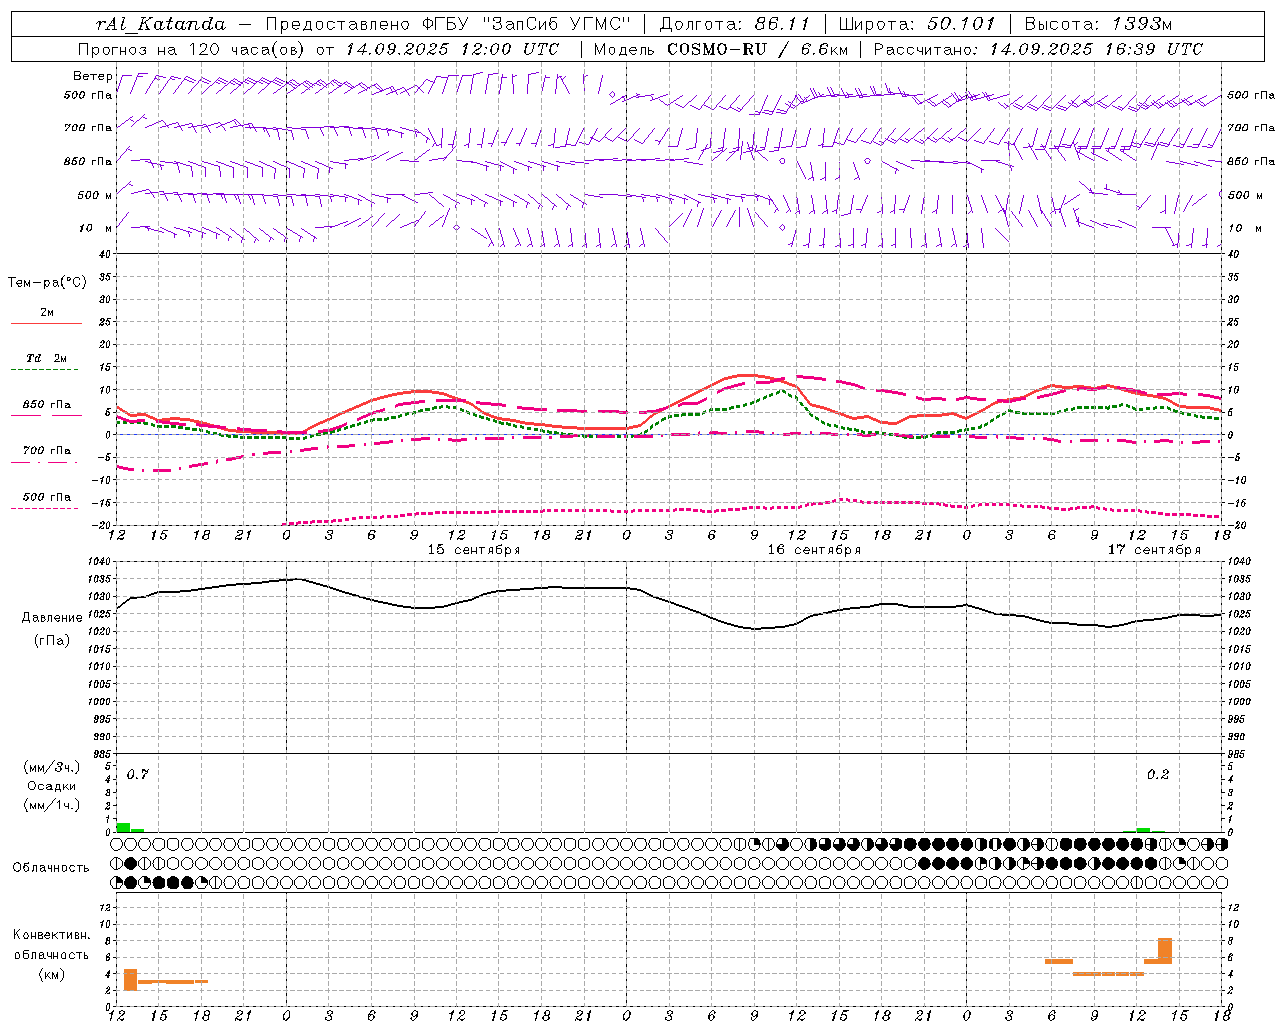Click the (км) unit under облачность

click(51, 974)
